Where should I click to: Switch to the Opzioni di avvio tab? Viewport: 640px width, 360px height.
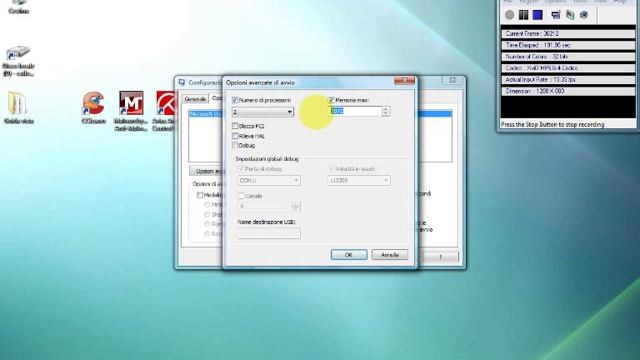[x=217, y=98]
